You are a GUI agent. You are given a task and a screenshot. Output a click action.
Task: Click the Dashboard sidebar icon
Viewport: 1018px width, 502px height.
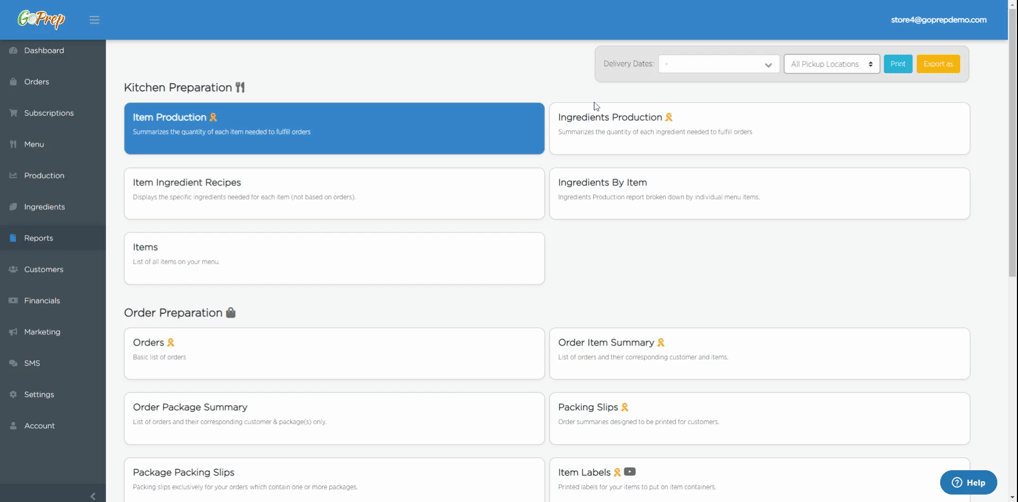pos(13,51)
